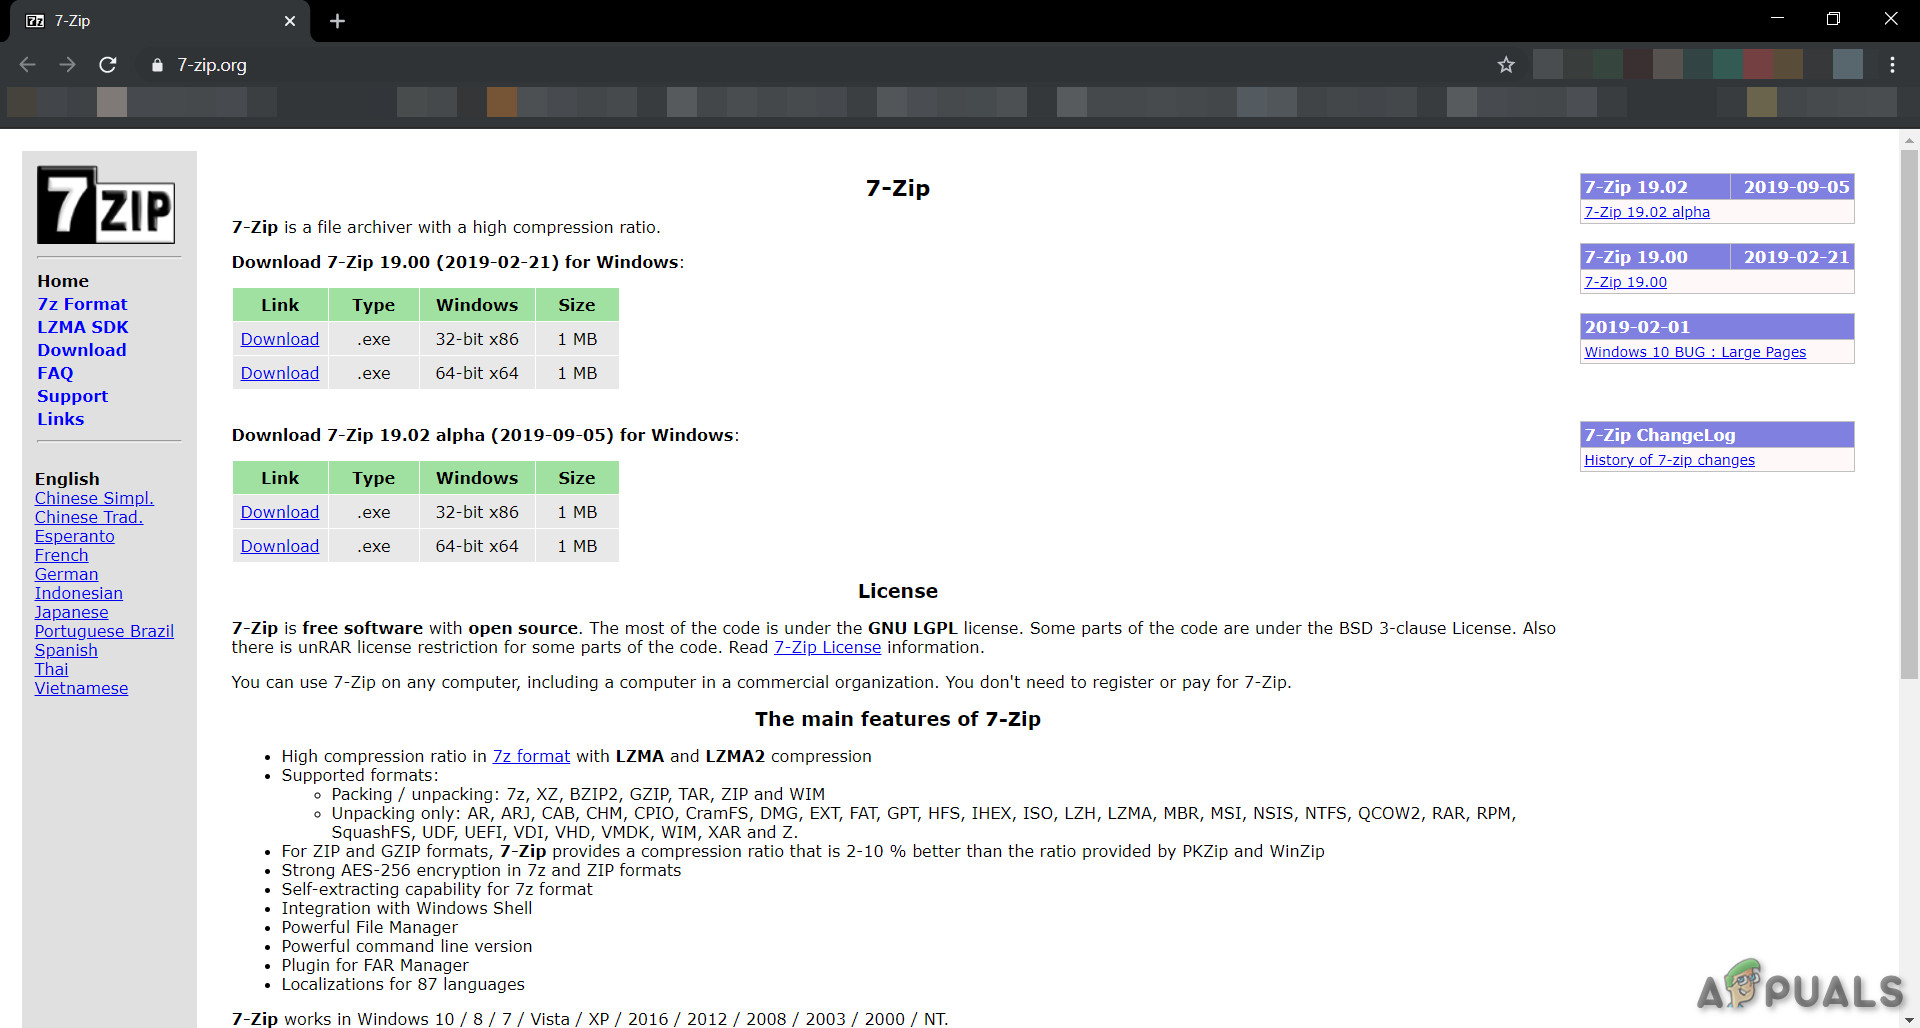Switch language to Indonesian
Viewport: 1920px width, 1028px height.
click(79, 593)
